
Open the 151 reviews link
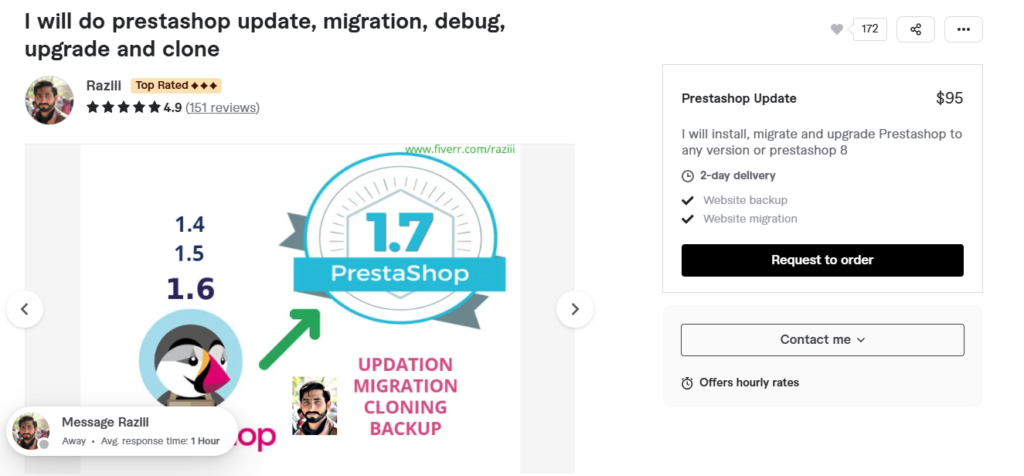[223, 108]
